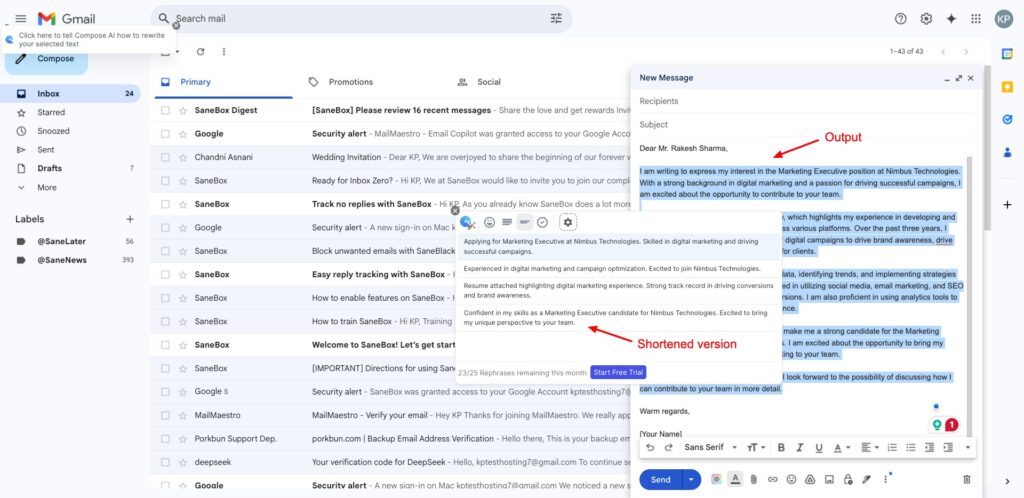The width and height of the screenshot is (1024, 498).
Task: Switch to Promotions tab
Action: (351, 82)
